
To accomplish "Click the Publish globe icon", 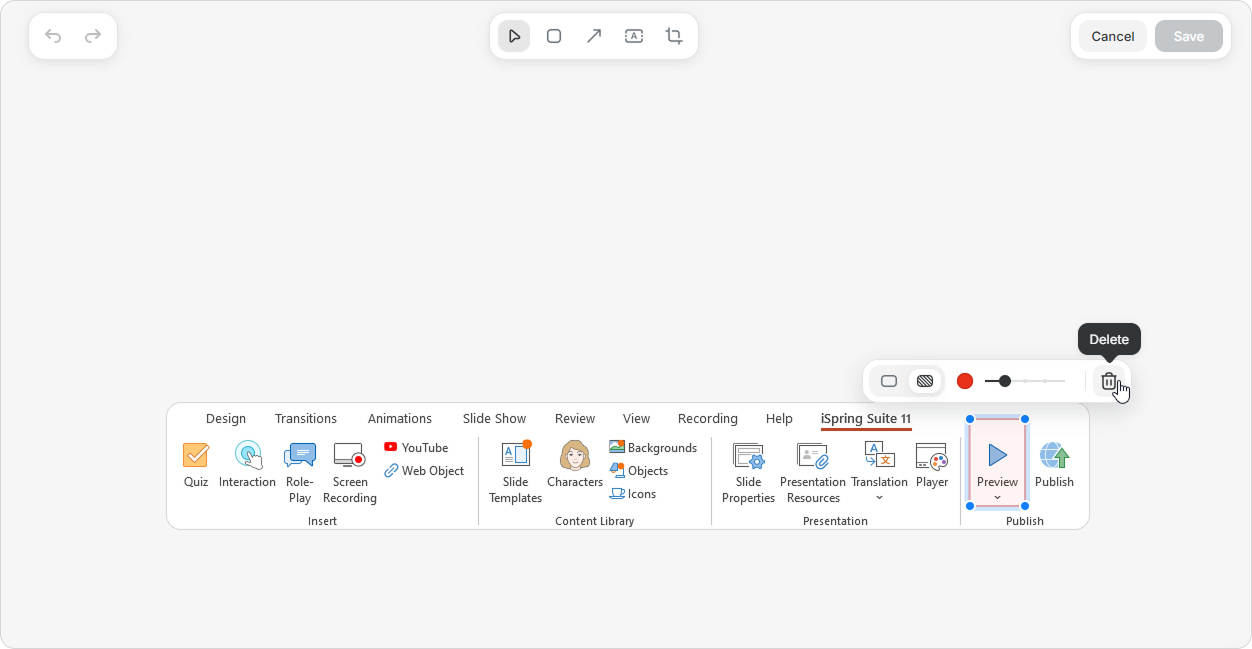I will pyautogui.click(x=1054, y=457).
